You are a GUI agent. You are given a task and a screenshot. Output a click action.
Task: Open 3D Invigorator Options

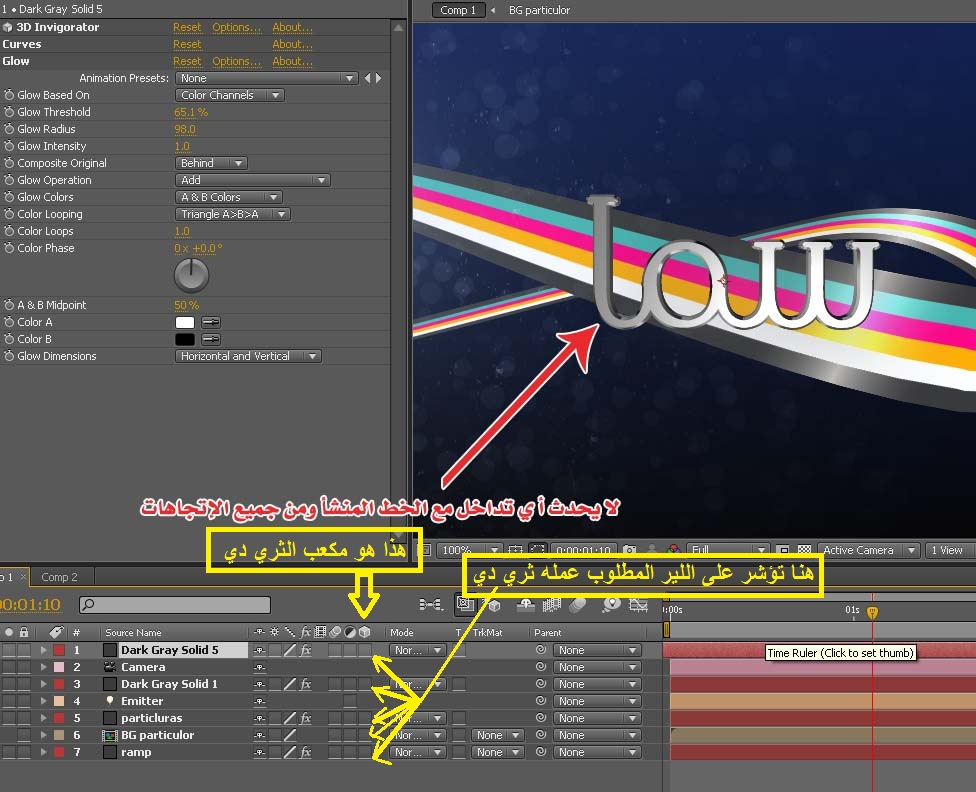pos(237,27)
